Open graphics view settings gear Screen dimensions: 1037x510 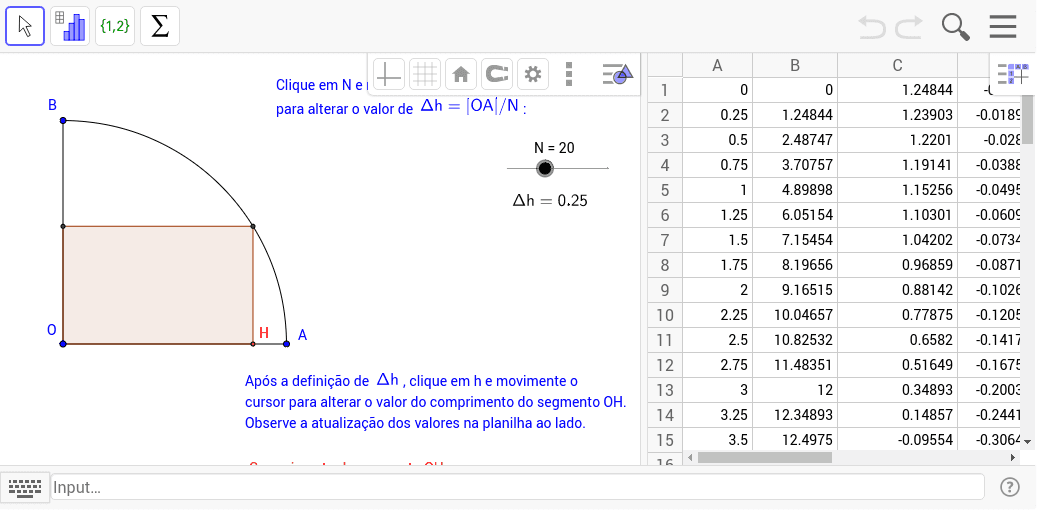[x=532, y=74]
